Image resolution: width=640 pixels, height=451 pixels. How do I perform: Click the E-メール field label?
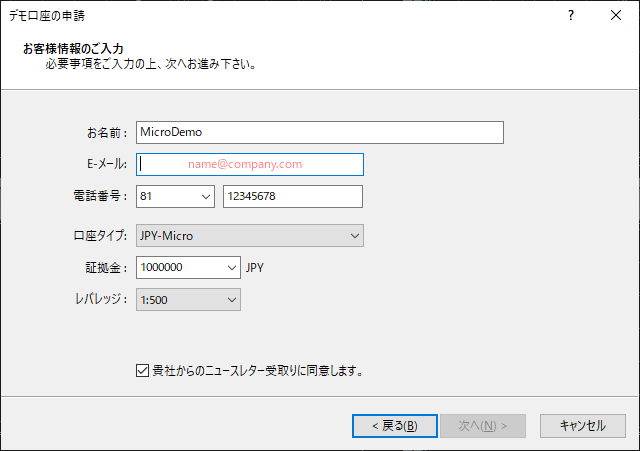click(107, 164)
